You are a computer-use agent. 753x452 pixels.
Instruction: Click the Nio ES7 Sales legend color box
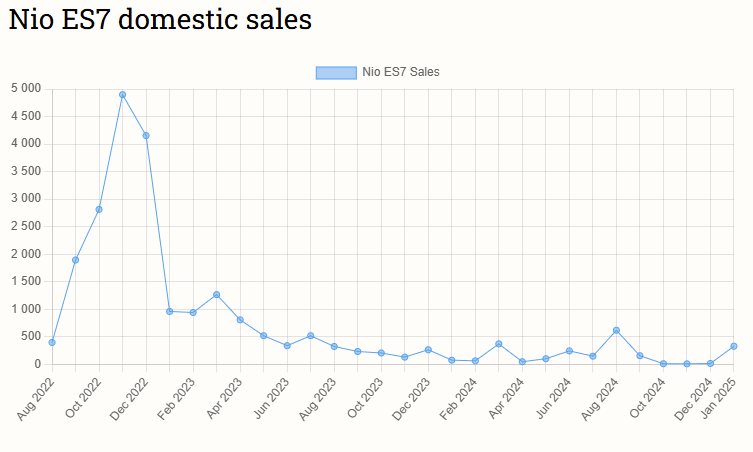[x=336, y=72]
